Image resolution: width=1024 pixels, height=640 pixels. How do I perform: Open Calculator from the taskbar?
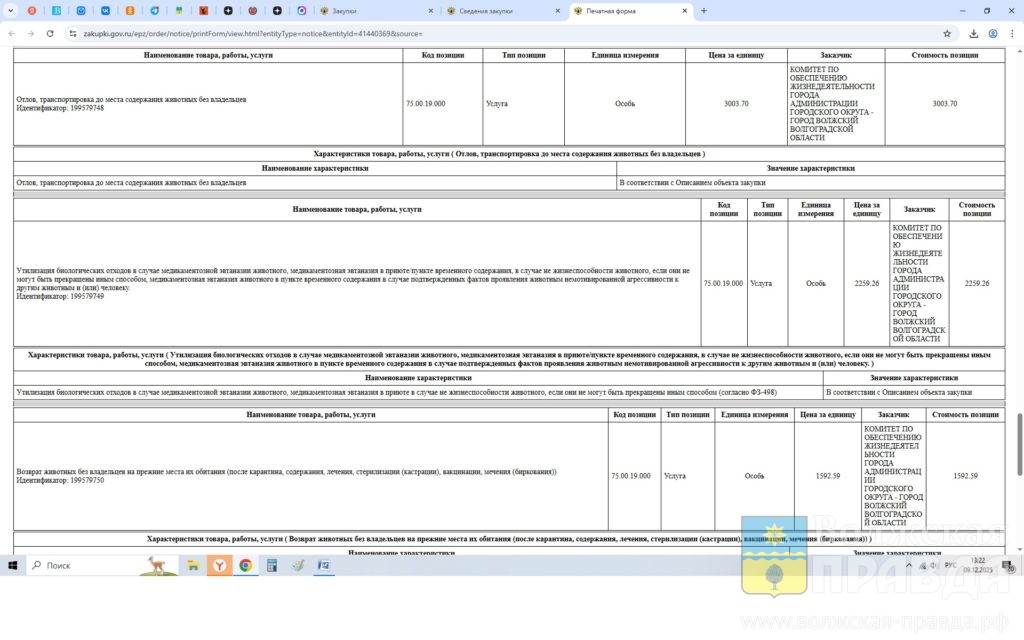click(x=271, y=565)
